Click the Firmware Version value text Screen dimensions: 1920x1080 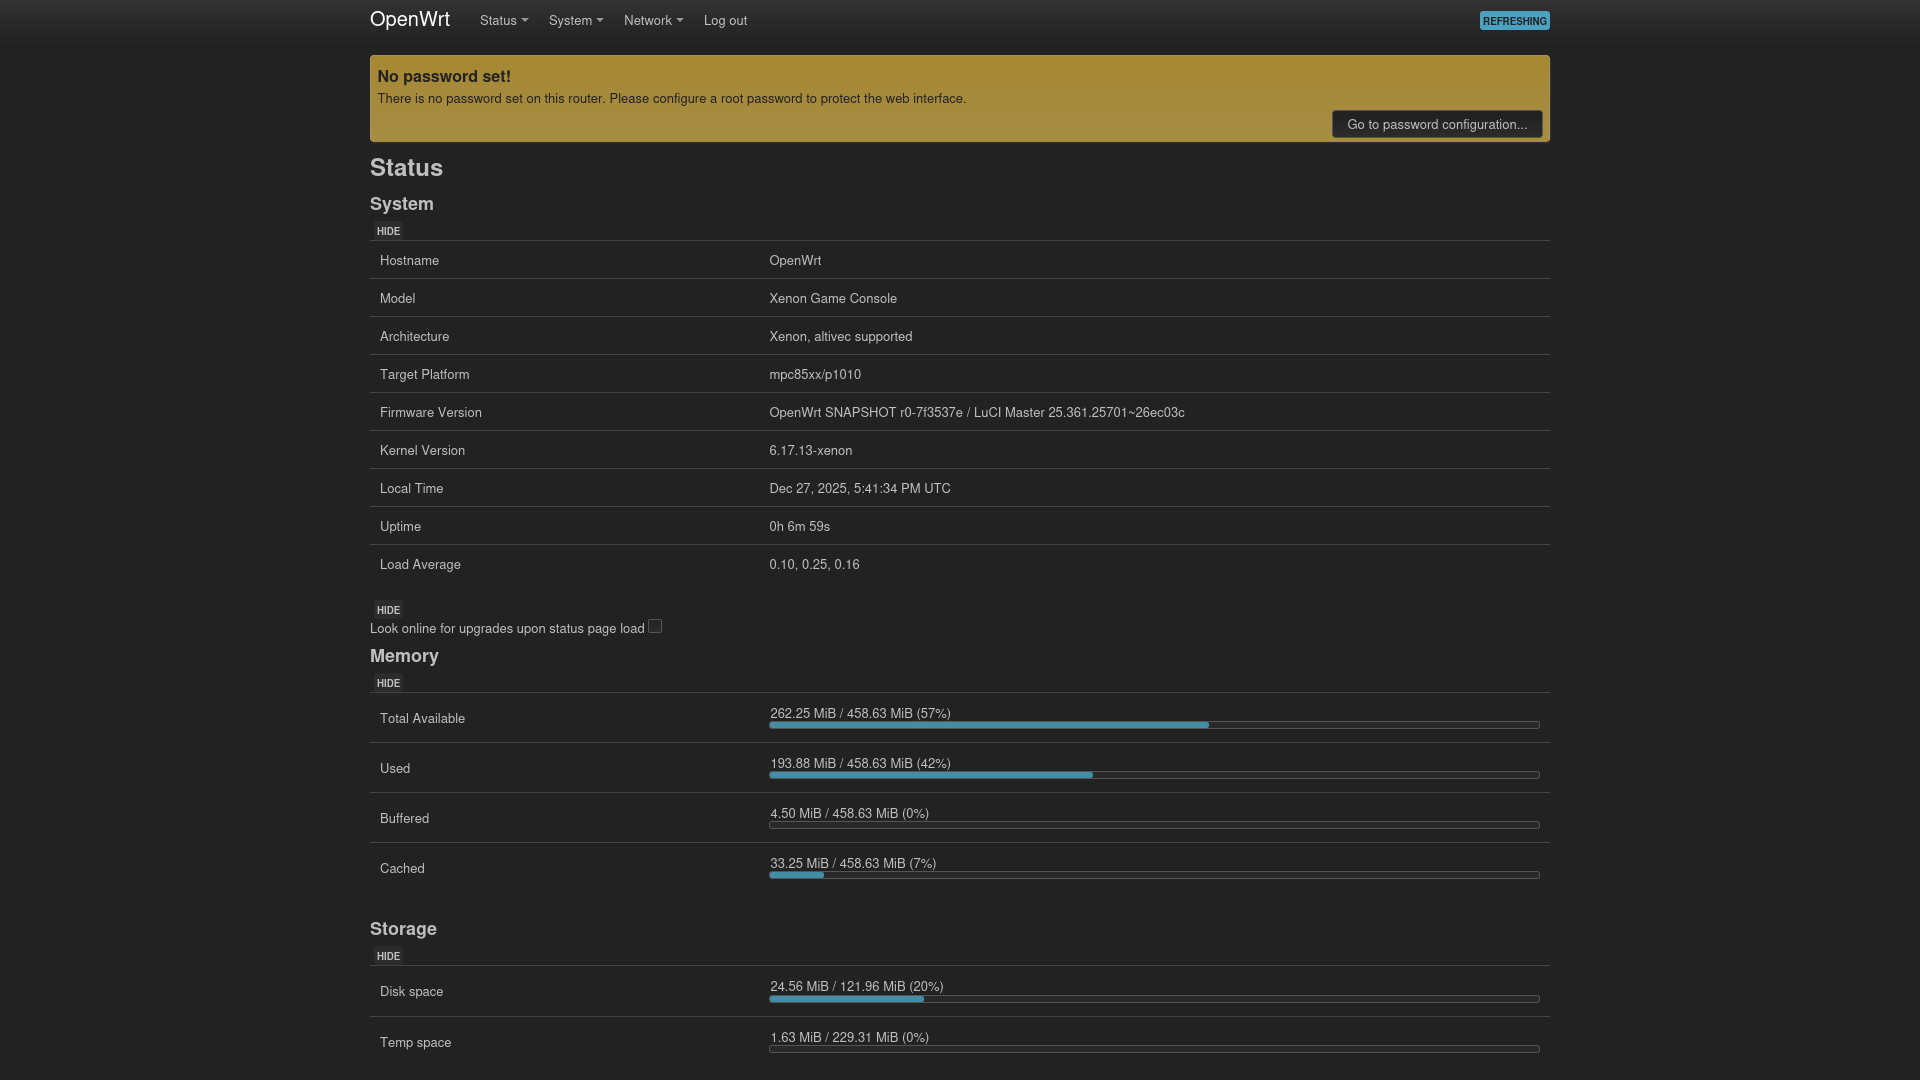(976, 413)
